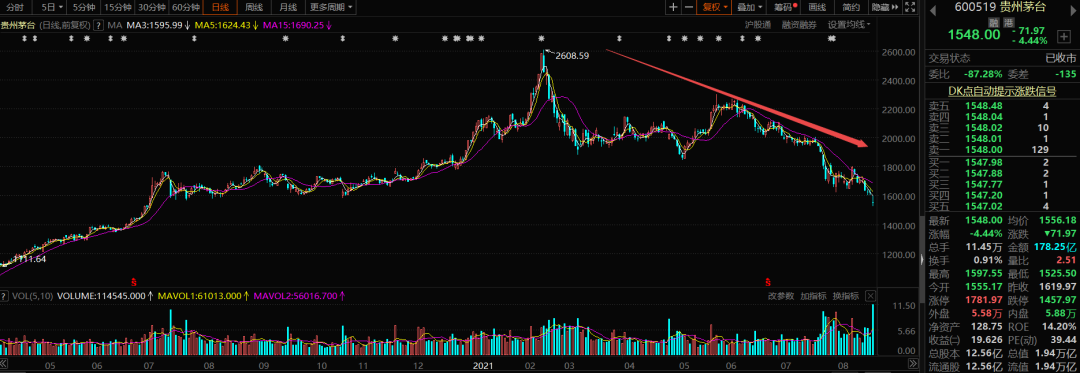
Task: Select the 5分钟 period tab
Action: [83, 8]
